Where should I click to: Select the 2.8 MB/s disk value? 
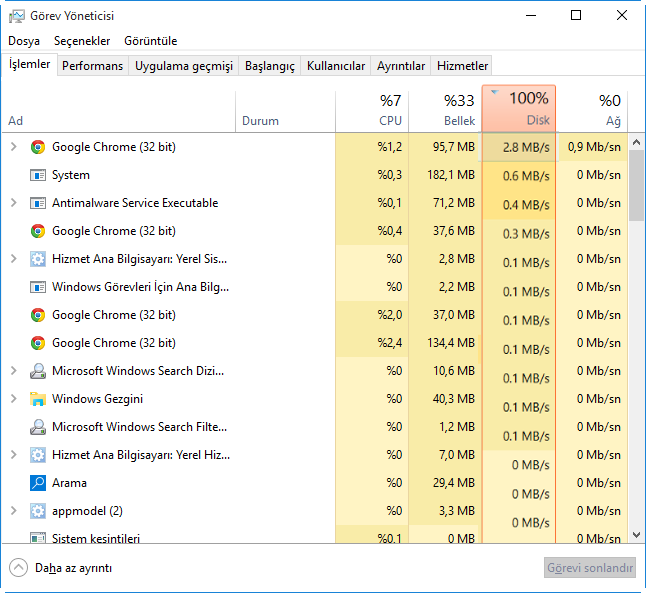(x=526, y=148)
